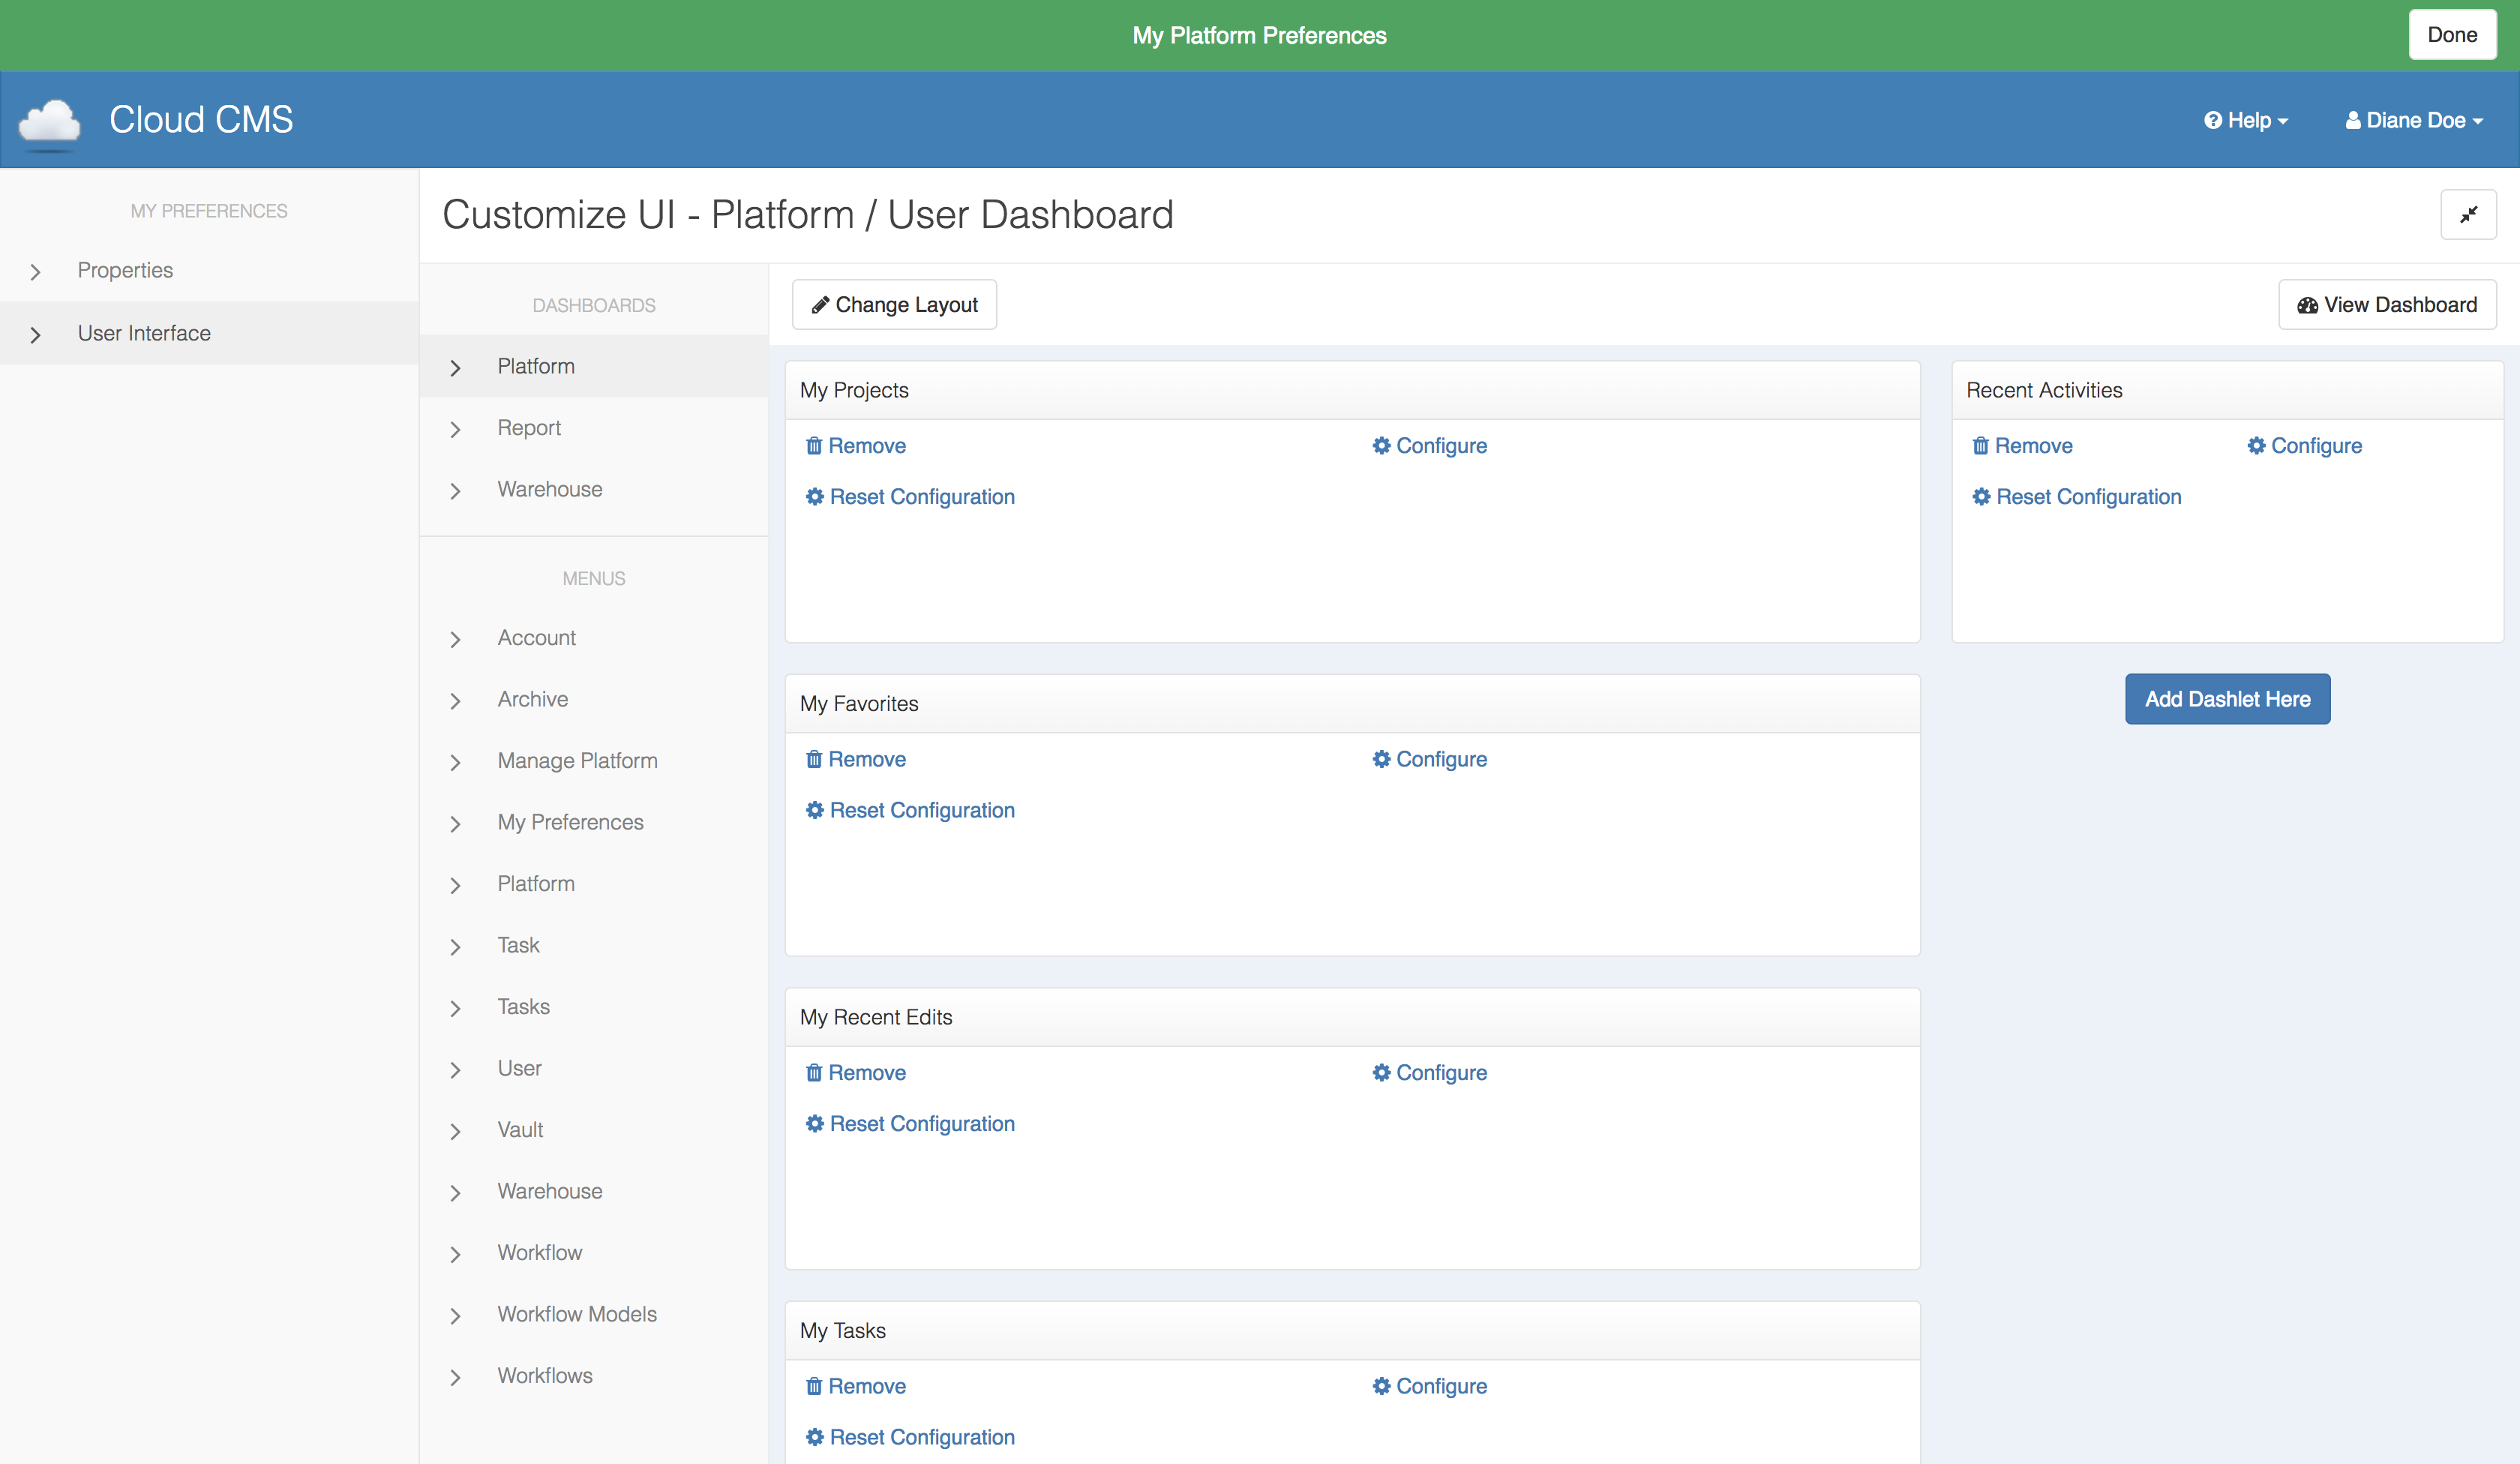Click the Cloud CMS cloud logo icon
Image resolution: width=2520 pixels, height=1464 pixels.
[50, 121]
